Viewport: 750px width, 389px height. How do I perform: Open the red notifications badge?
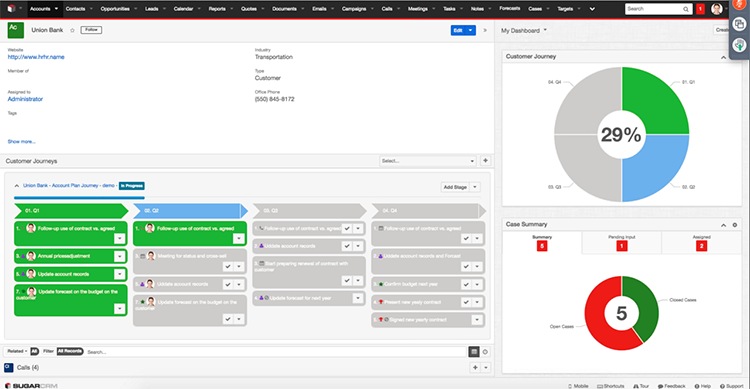coord(700,9)
